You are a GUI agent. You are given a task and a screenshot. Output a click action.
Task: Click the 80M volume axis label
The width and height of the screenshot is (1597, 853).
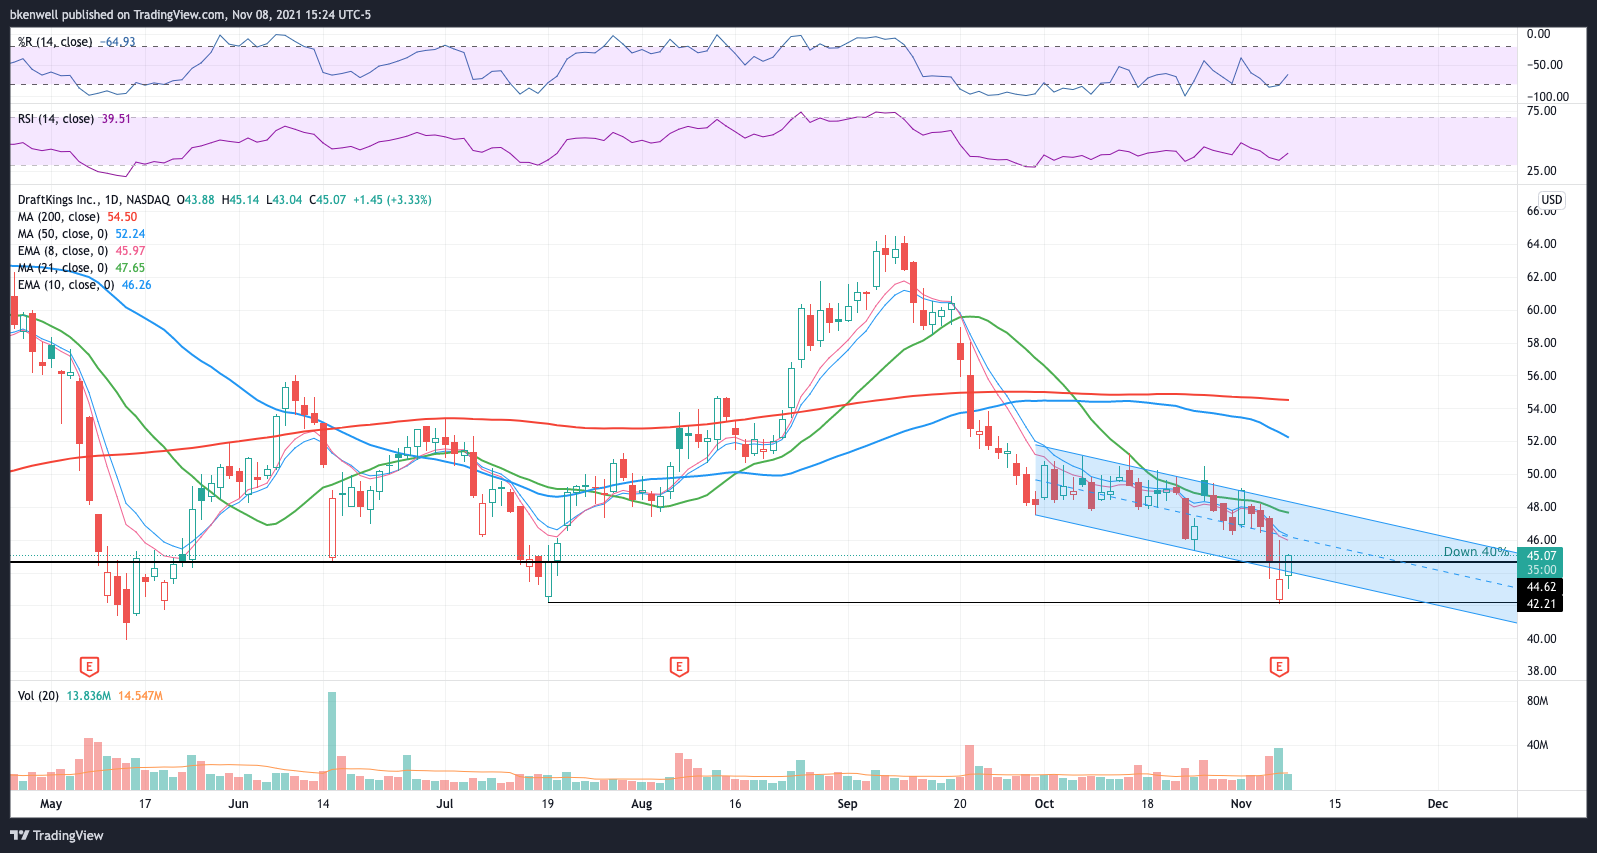coord(1538,701)
